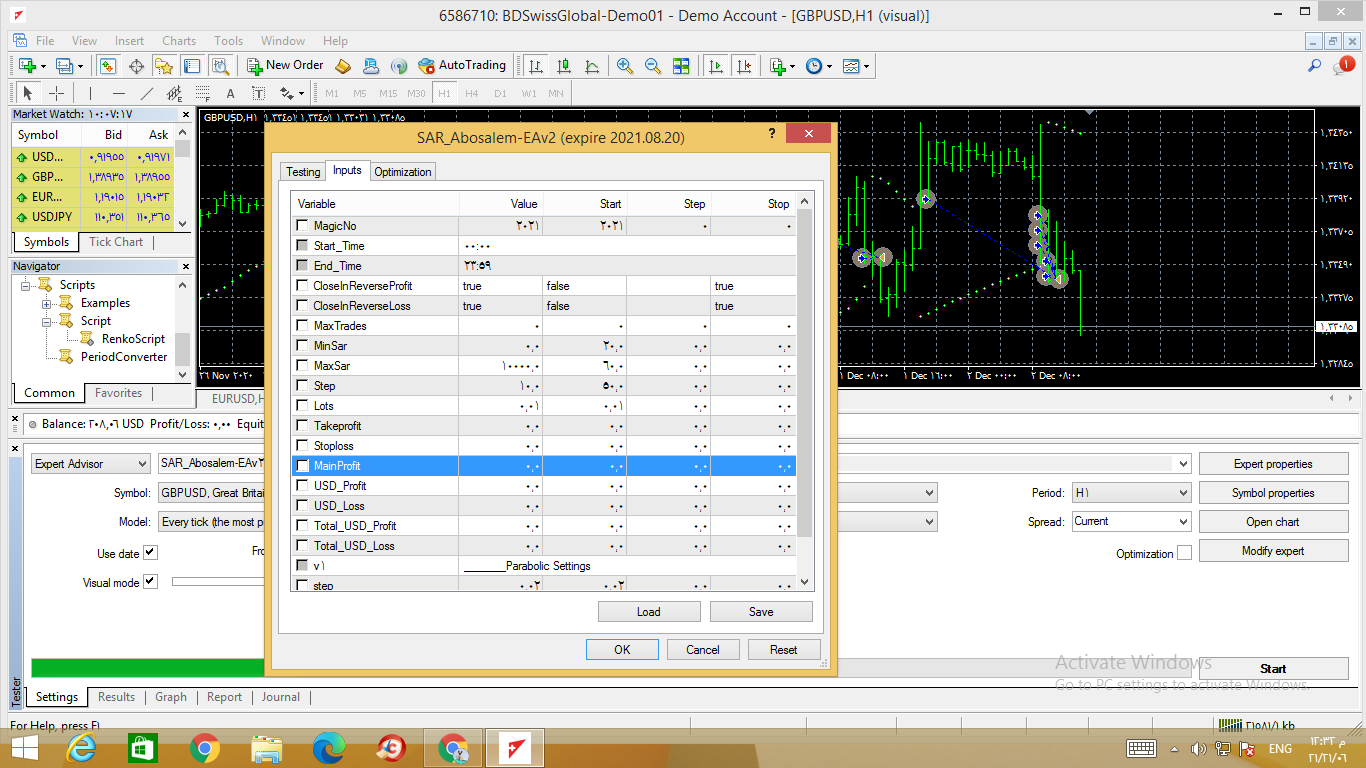Click the OK button
The width and height of the screenshot is (1366, 768).
point(622,650)
